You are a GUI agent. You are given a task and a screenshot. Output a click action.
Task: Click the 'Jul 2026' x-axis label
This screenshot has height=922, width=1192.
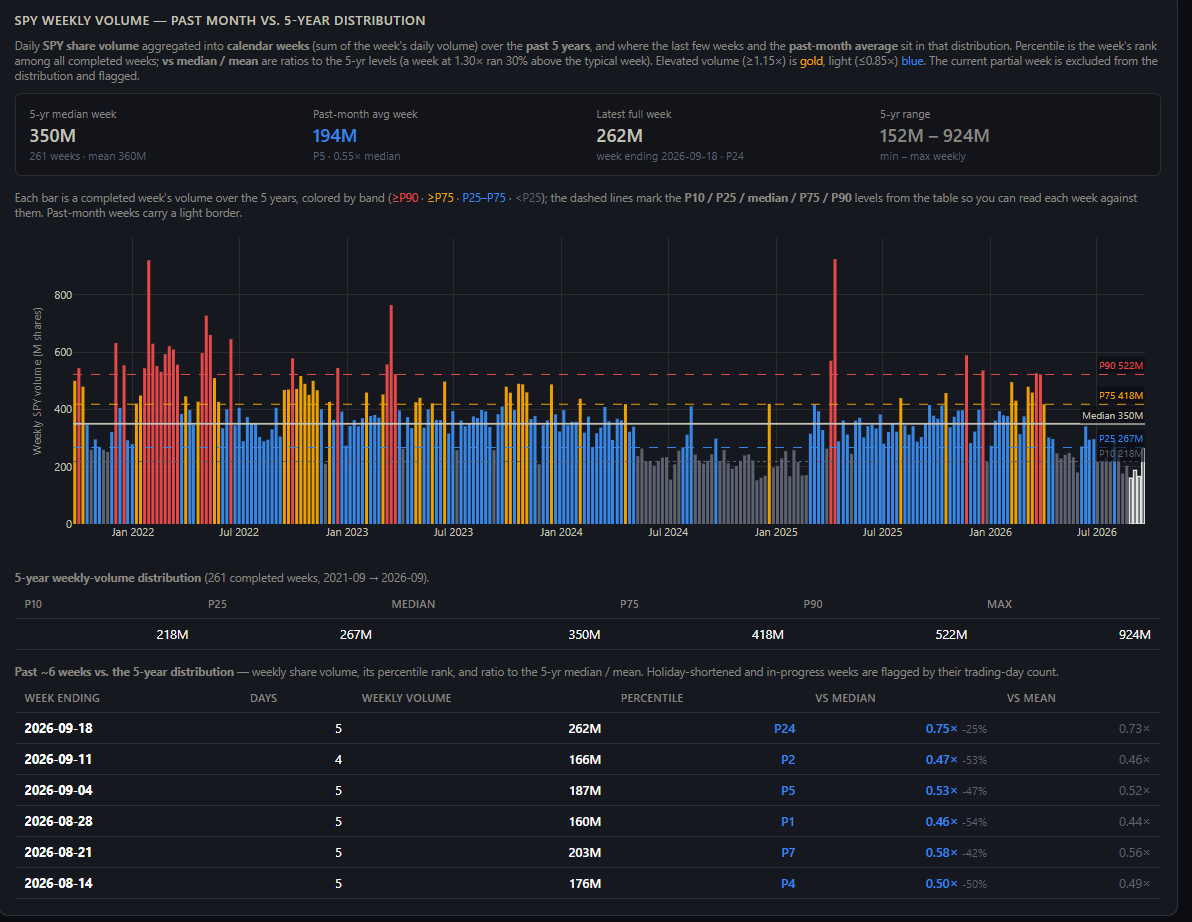click(x=1096, y=532)
